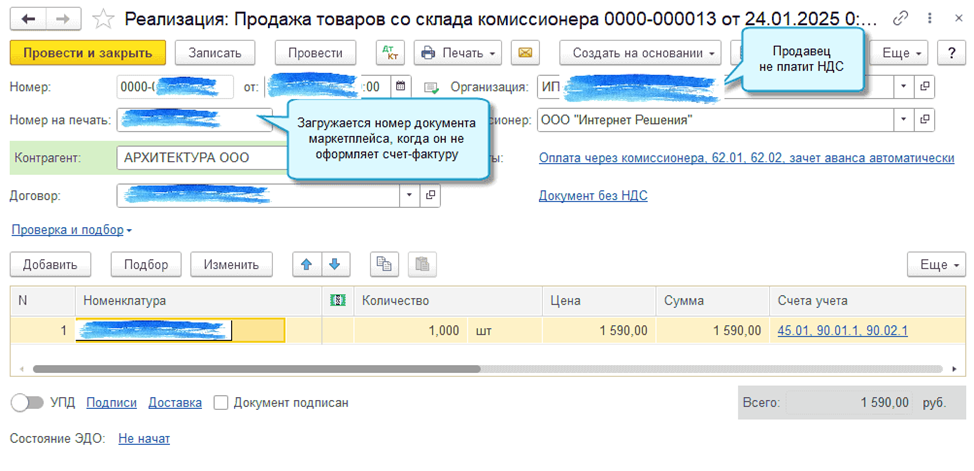The height and width of the screenshot is (471, 974).
Task: Click the Провести button
Action: click(316, 53)
